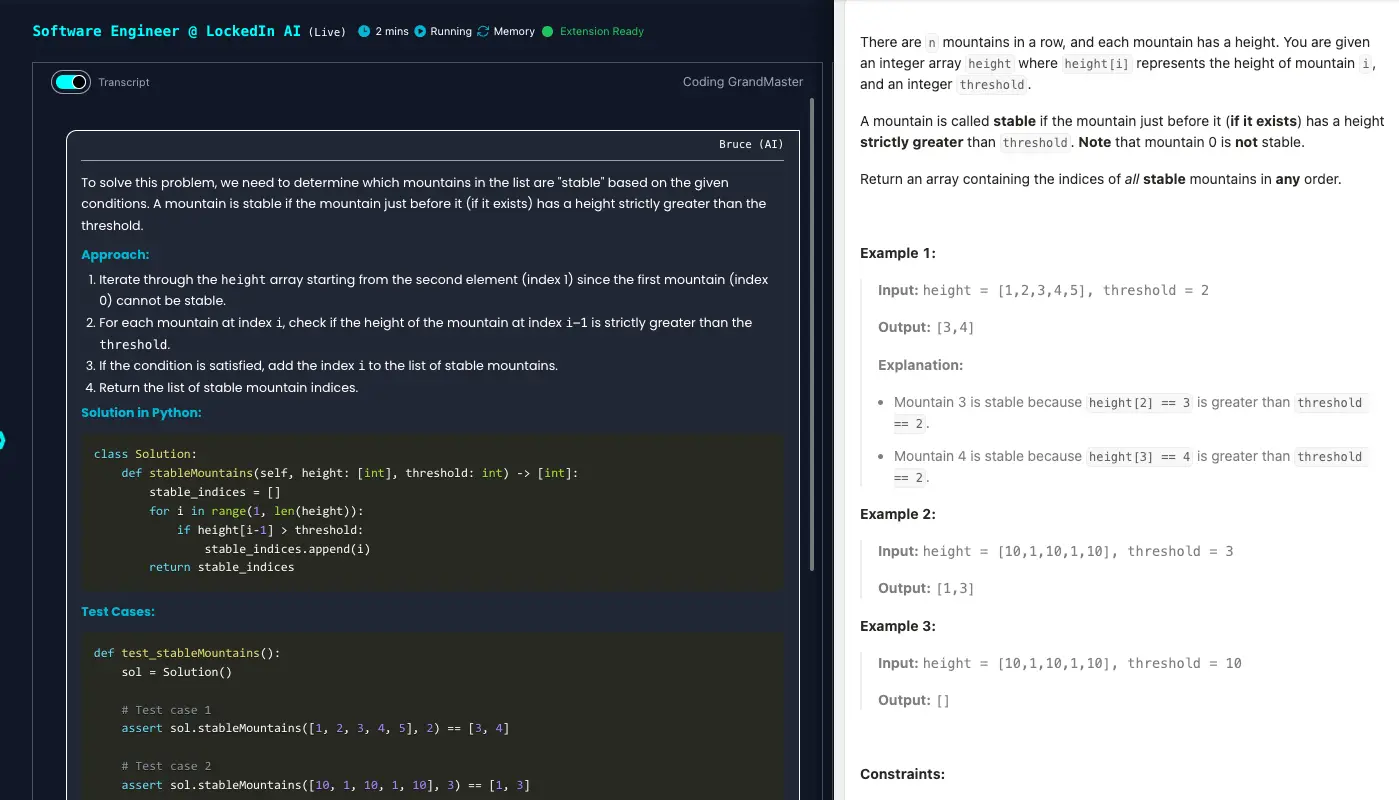Click the Example 3 output line

(913, 700)
